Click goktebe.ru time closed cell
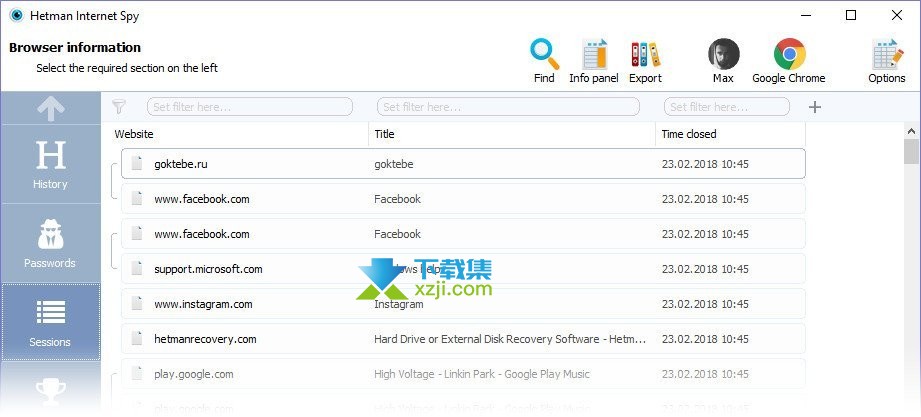This screenshot has height=417, width=921. tap(705, 164)
